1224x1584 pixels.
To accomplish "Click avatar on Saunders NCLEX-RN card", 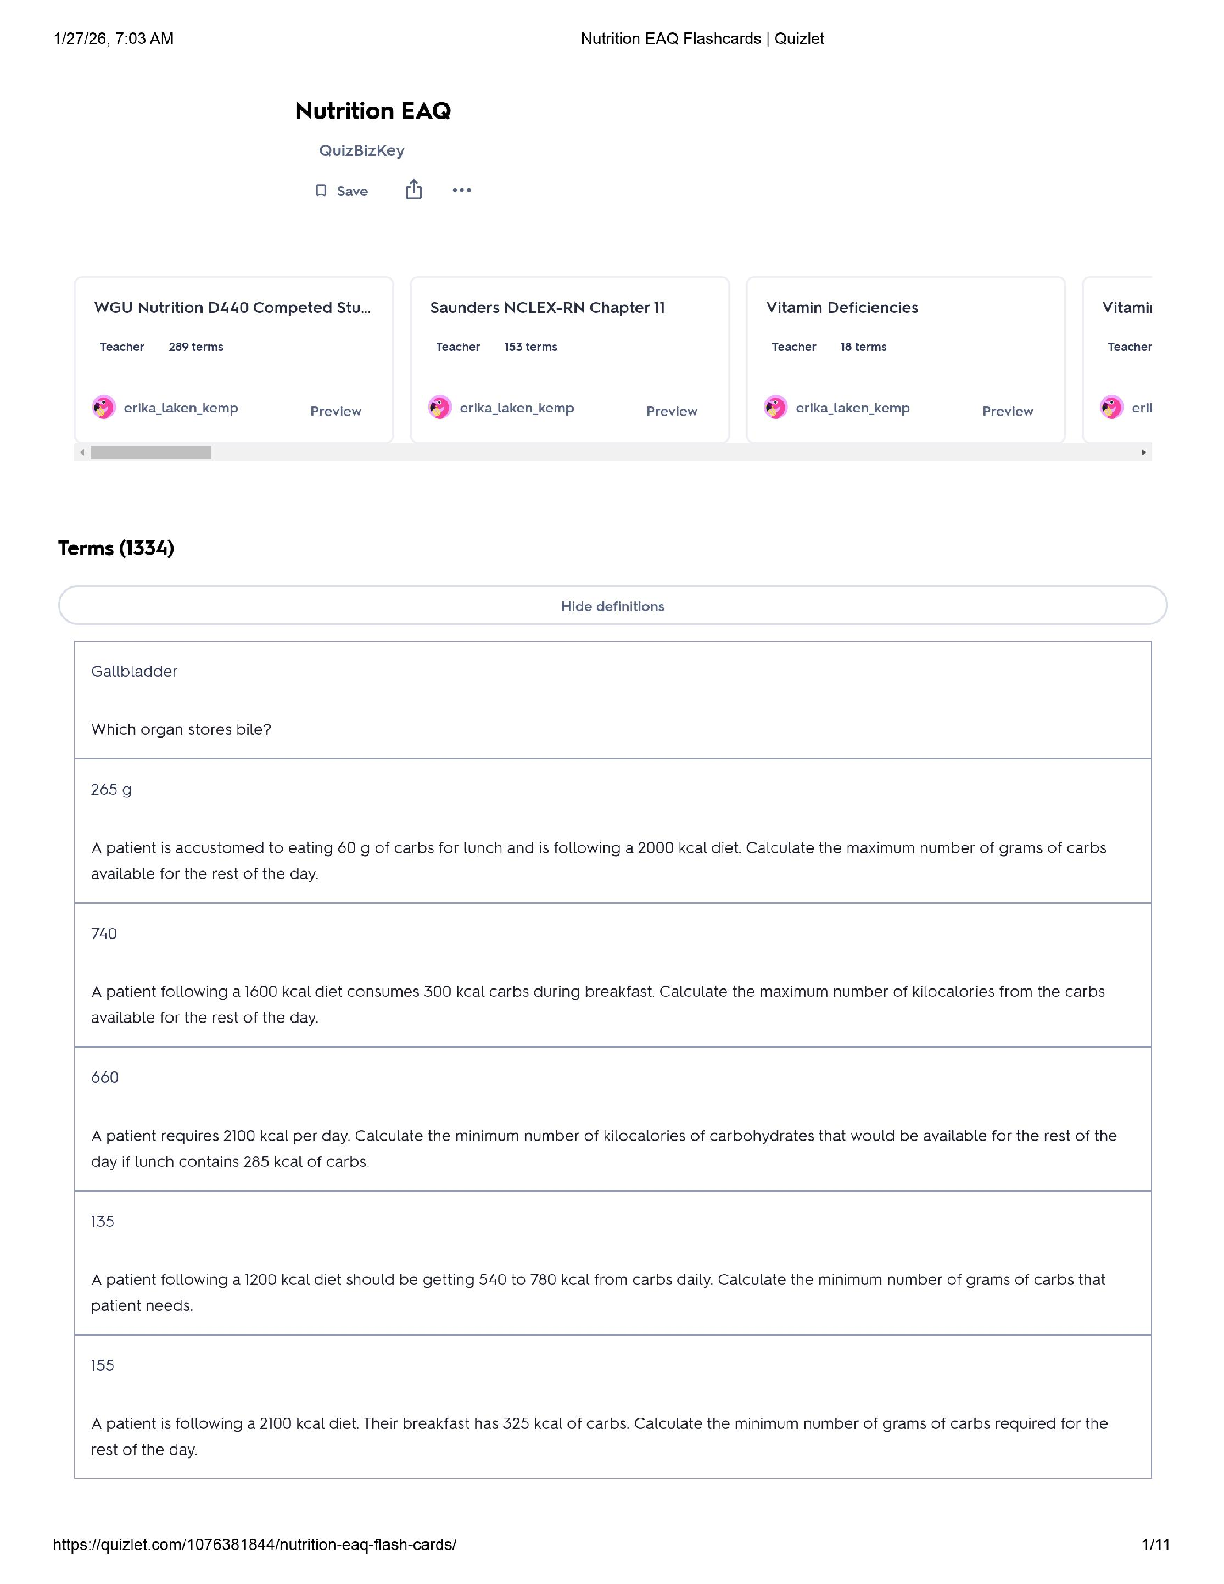I will pos(440,408).
